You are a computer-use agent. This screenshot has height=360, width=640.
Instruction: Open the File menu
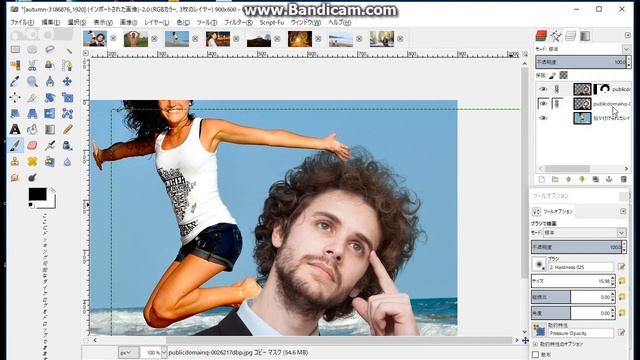pos(22,22)
